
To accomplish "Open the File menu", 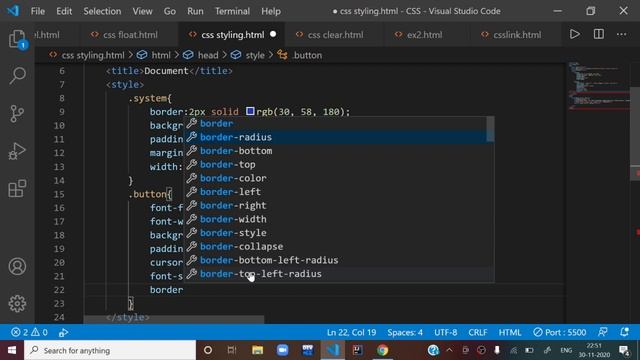I will 38,11.
